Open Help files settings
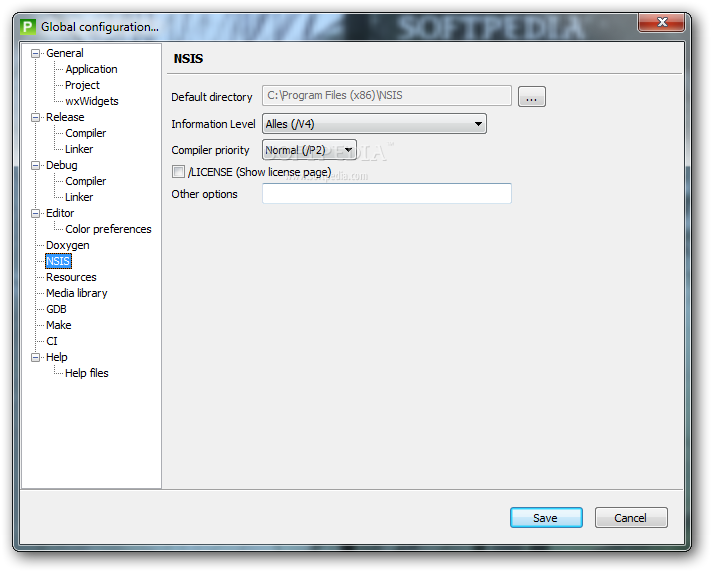 (87, 373)
